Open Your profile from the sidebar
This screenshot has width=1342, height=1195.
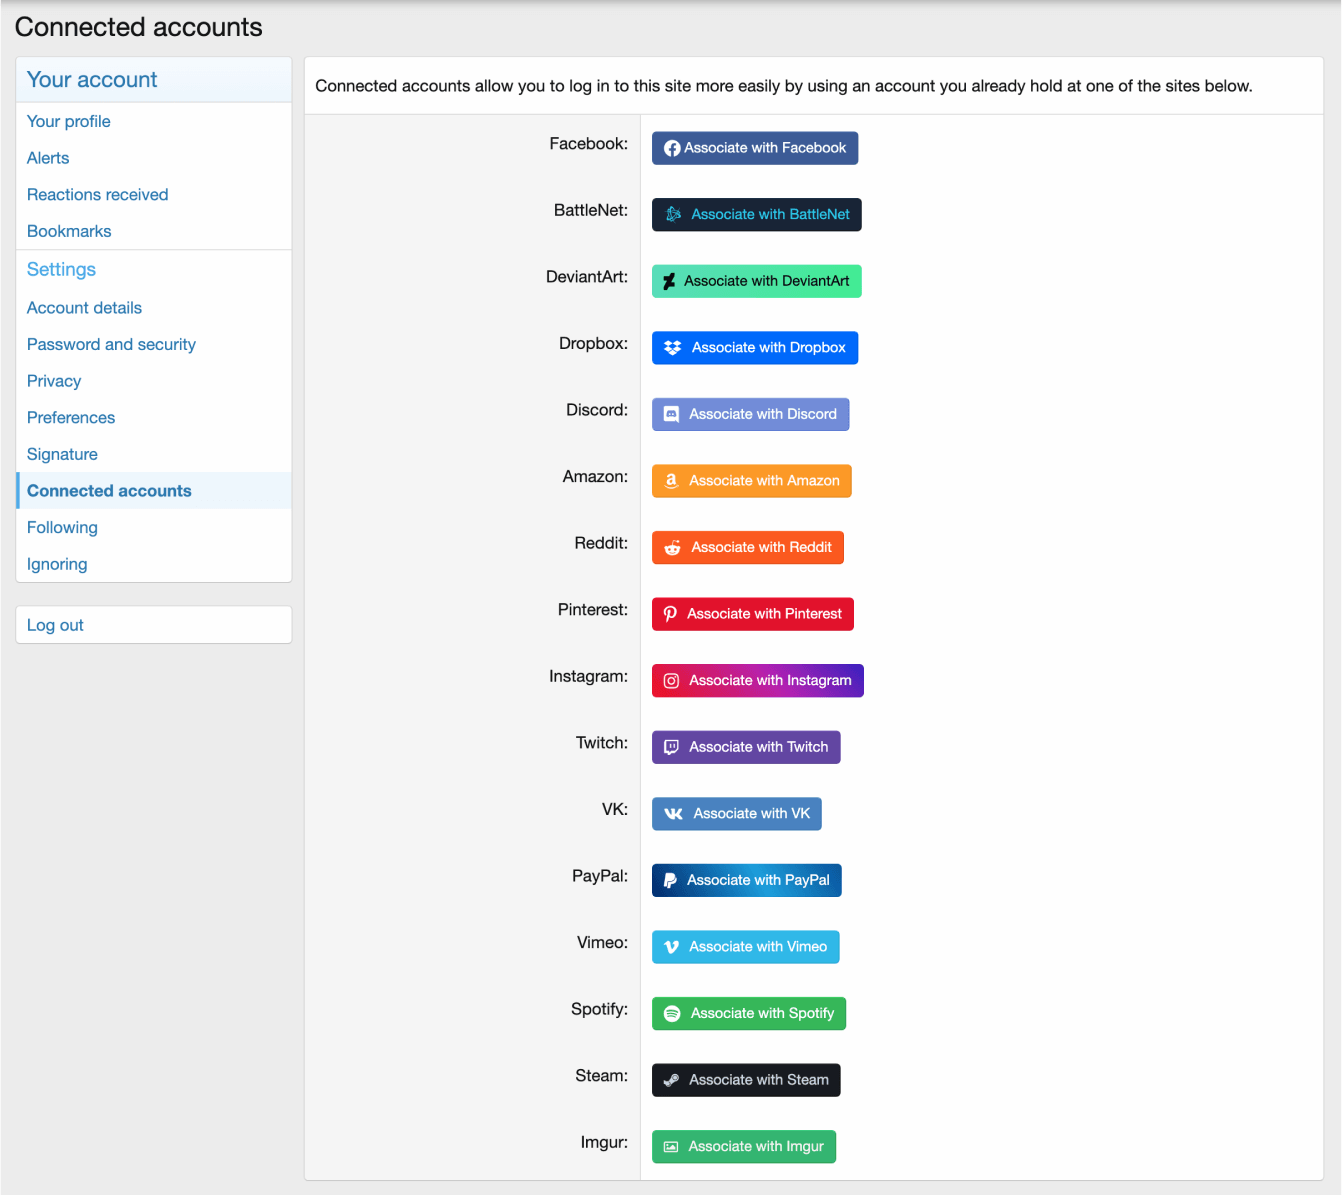point(69,121)
